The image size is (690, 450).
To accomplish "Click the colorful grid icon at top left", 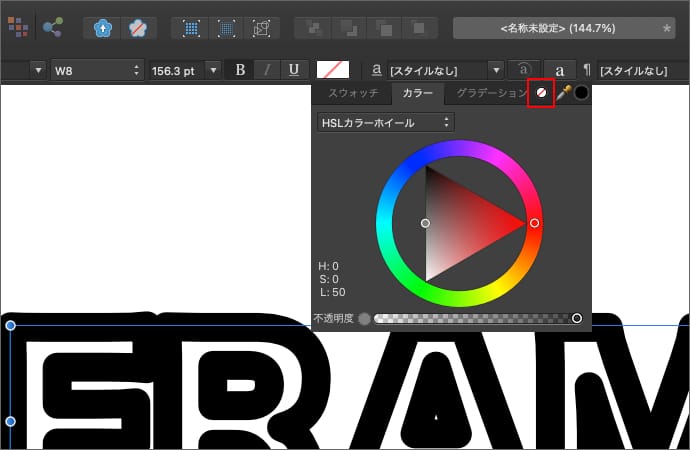I will click(17, 28).
